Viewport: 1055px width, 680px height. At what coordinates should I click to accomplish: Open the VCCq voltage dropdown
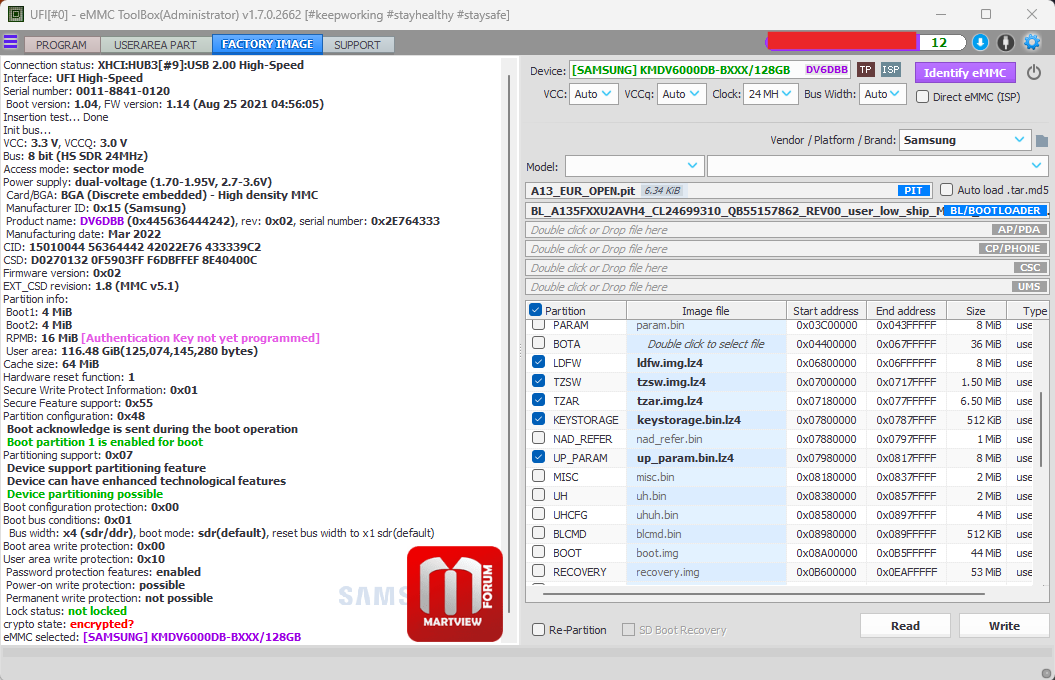[x=682, y=94]
